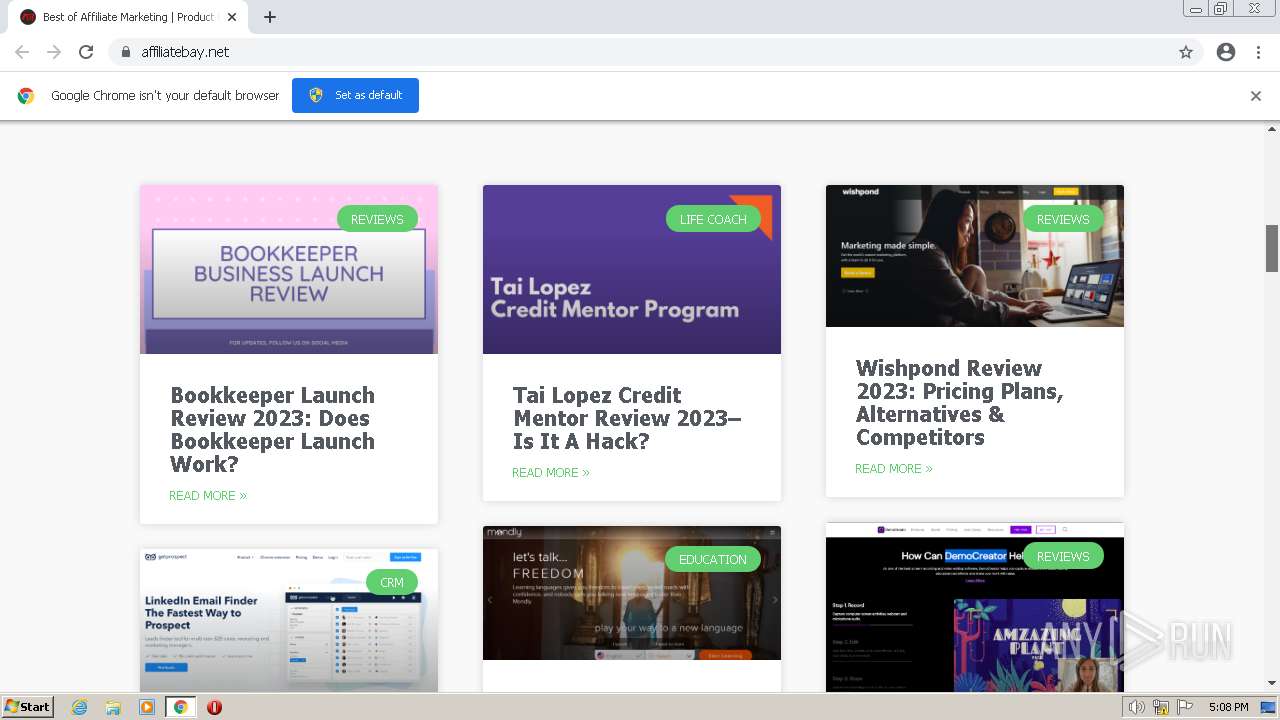Screen dimensions: 1280x720
Task: Open Mondly language thumbnail image
Action: point(632,593)
